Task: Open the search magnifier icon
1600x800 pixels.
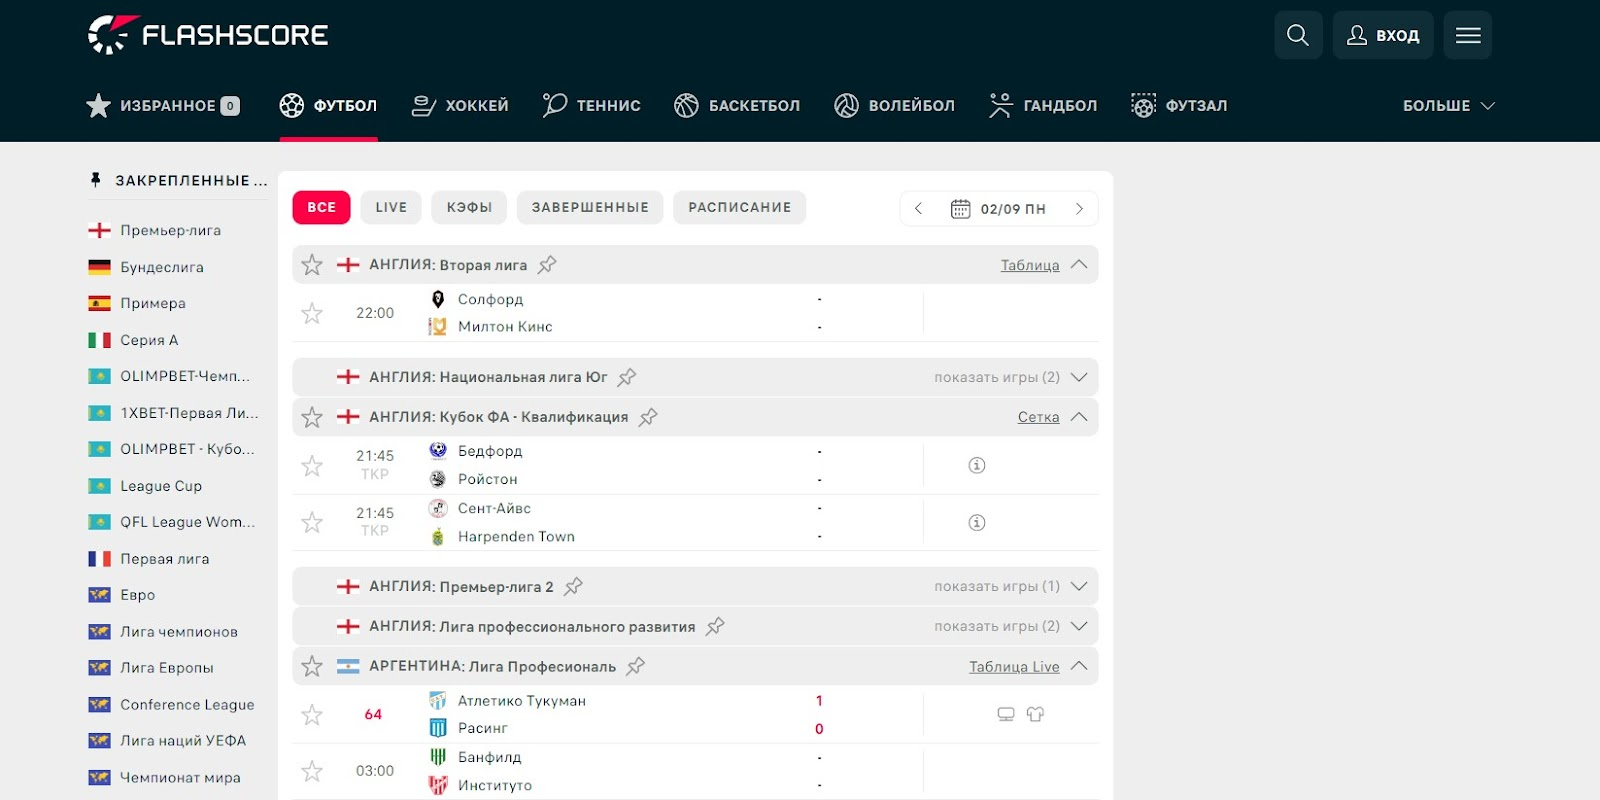Action: click(1298, 35)
